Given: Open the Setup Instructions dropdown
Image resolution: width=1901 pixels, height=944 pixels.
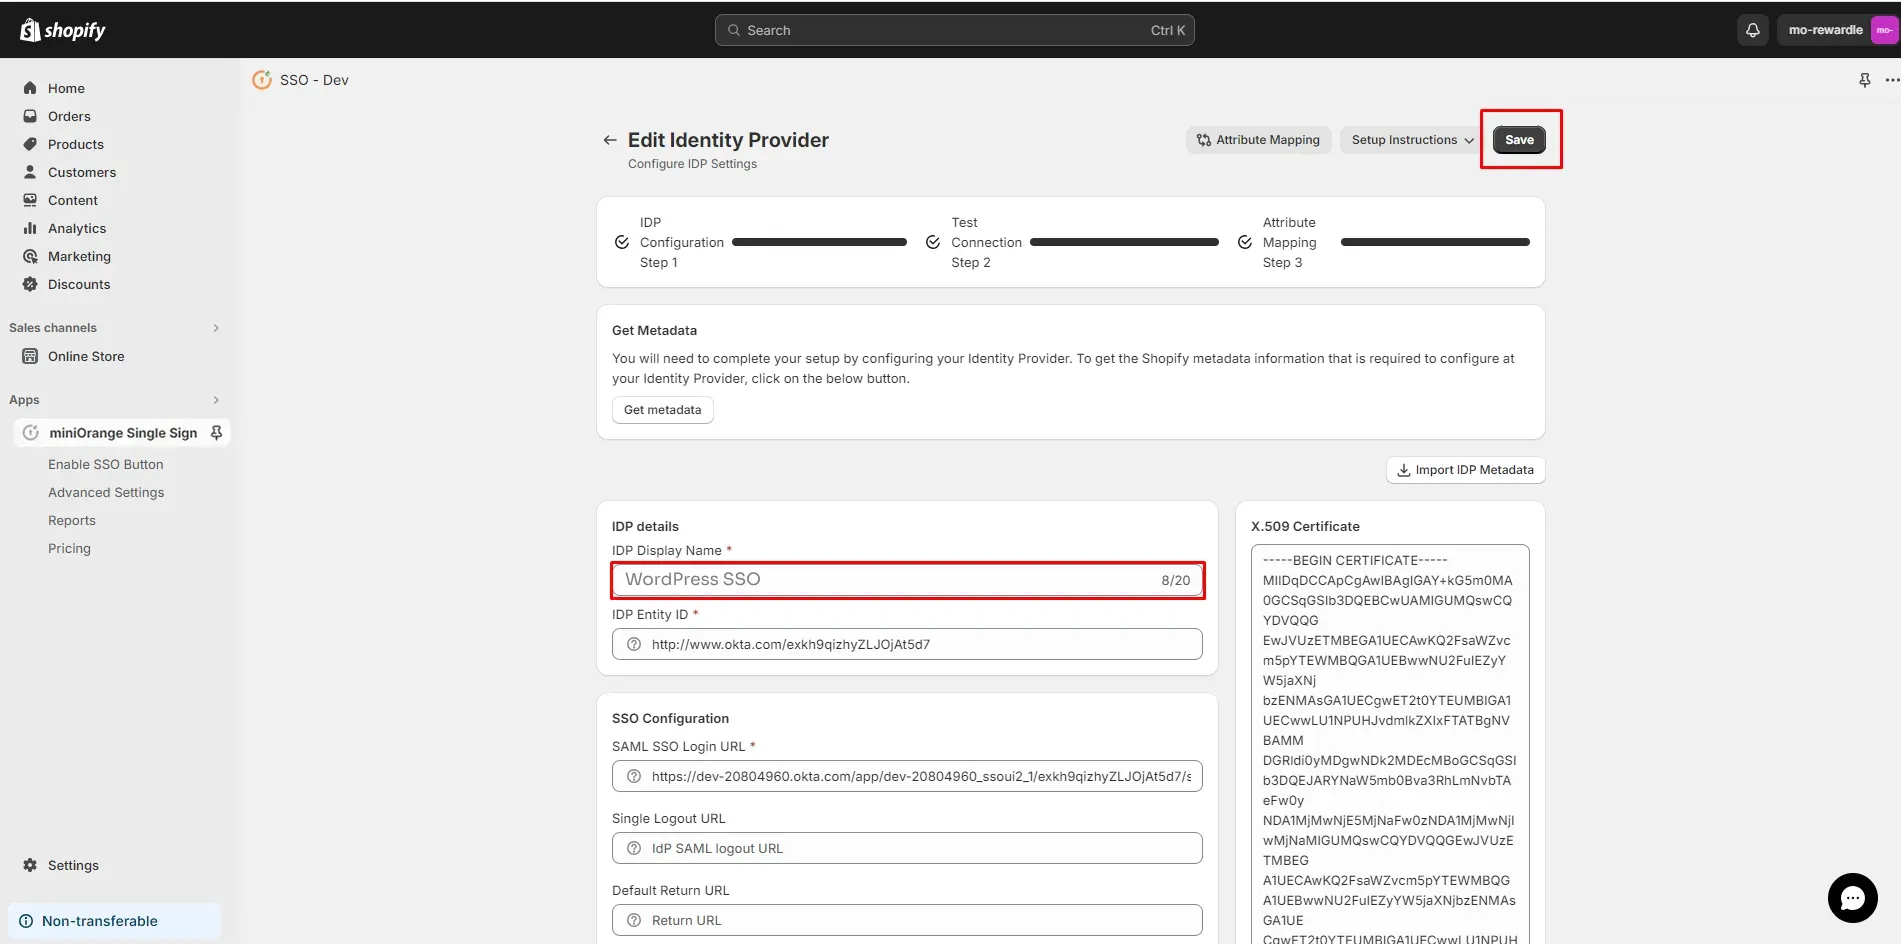Looking at the screenshot, I should point(1411,140).
